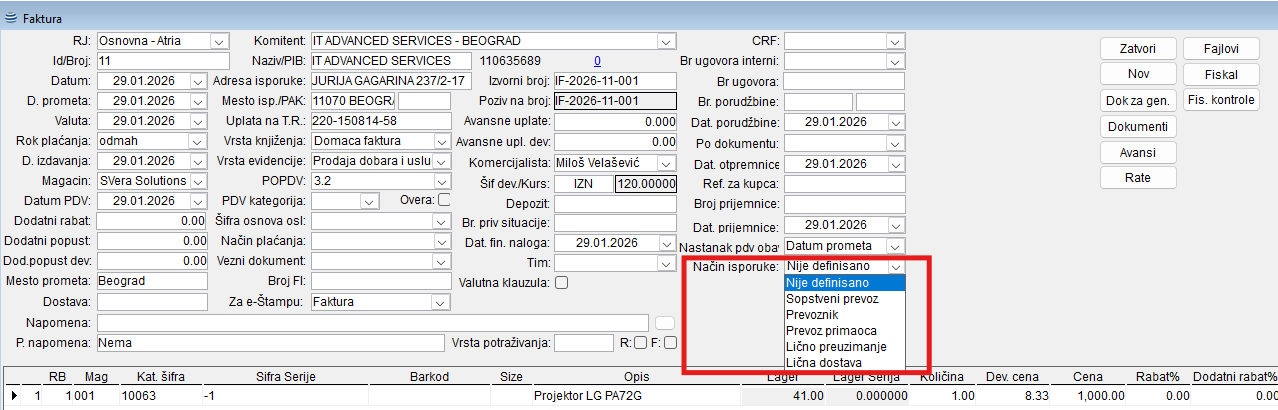
Task: Open the Datum date picker dropdown
Action: [x=196, y=81]
